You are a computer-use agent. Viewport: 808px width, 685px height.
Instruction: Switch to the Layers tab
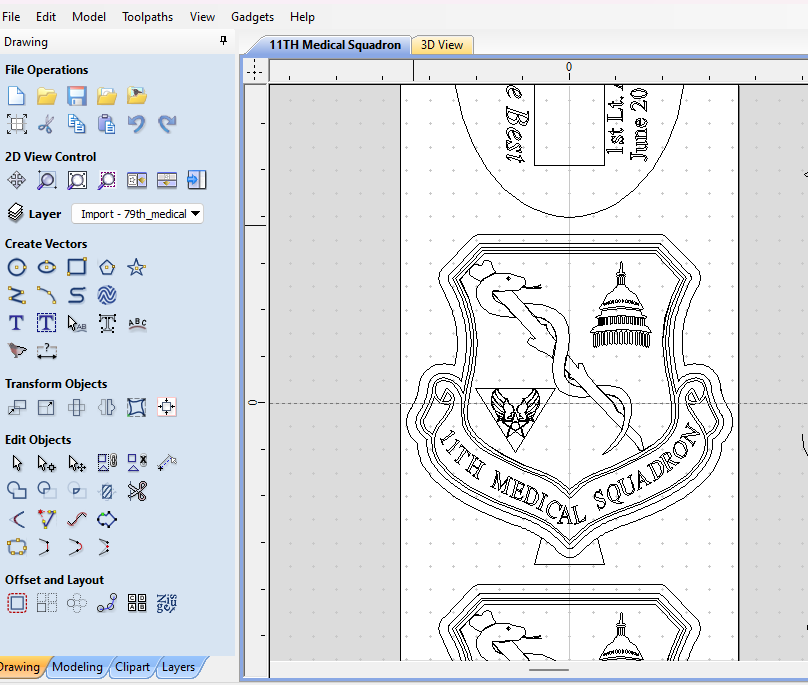tap(178, 667)
